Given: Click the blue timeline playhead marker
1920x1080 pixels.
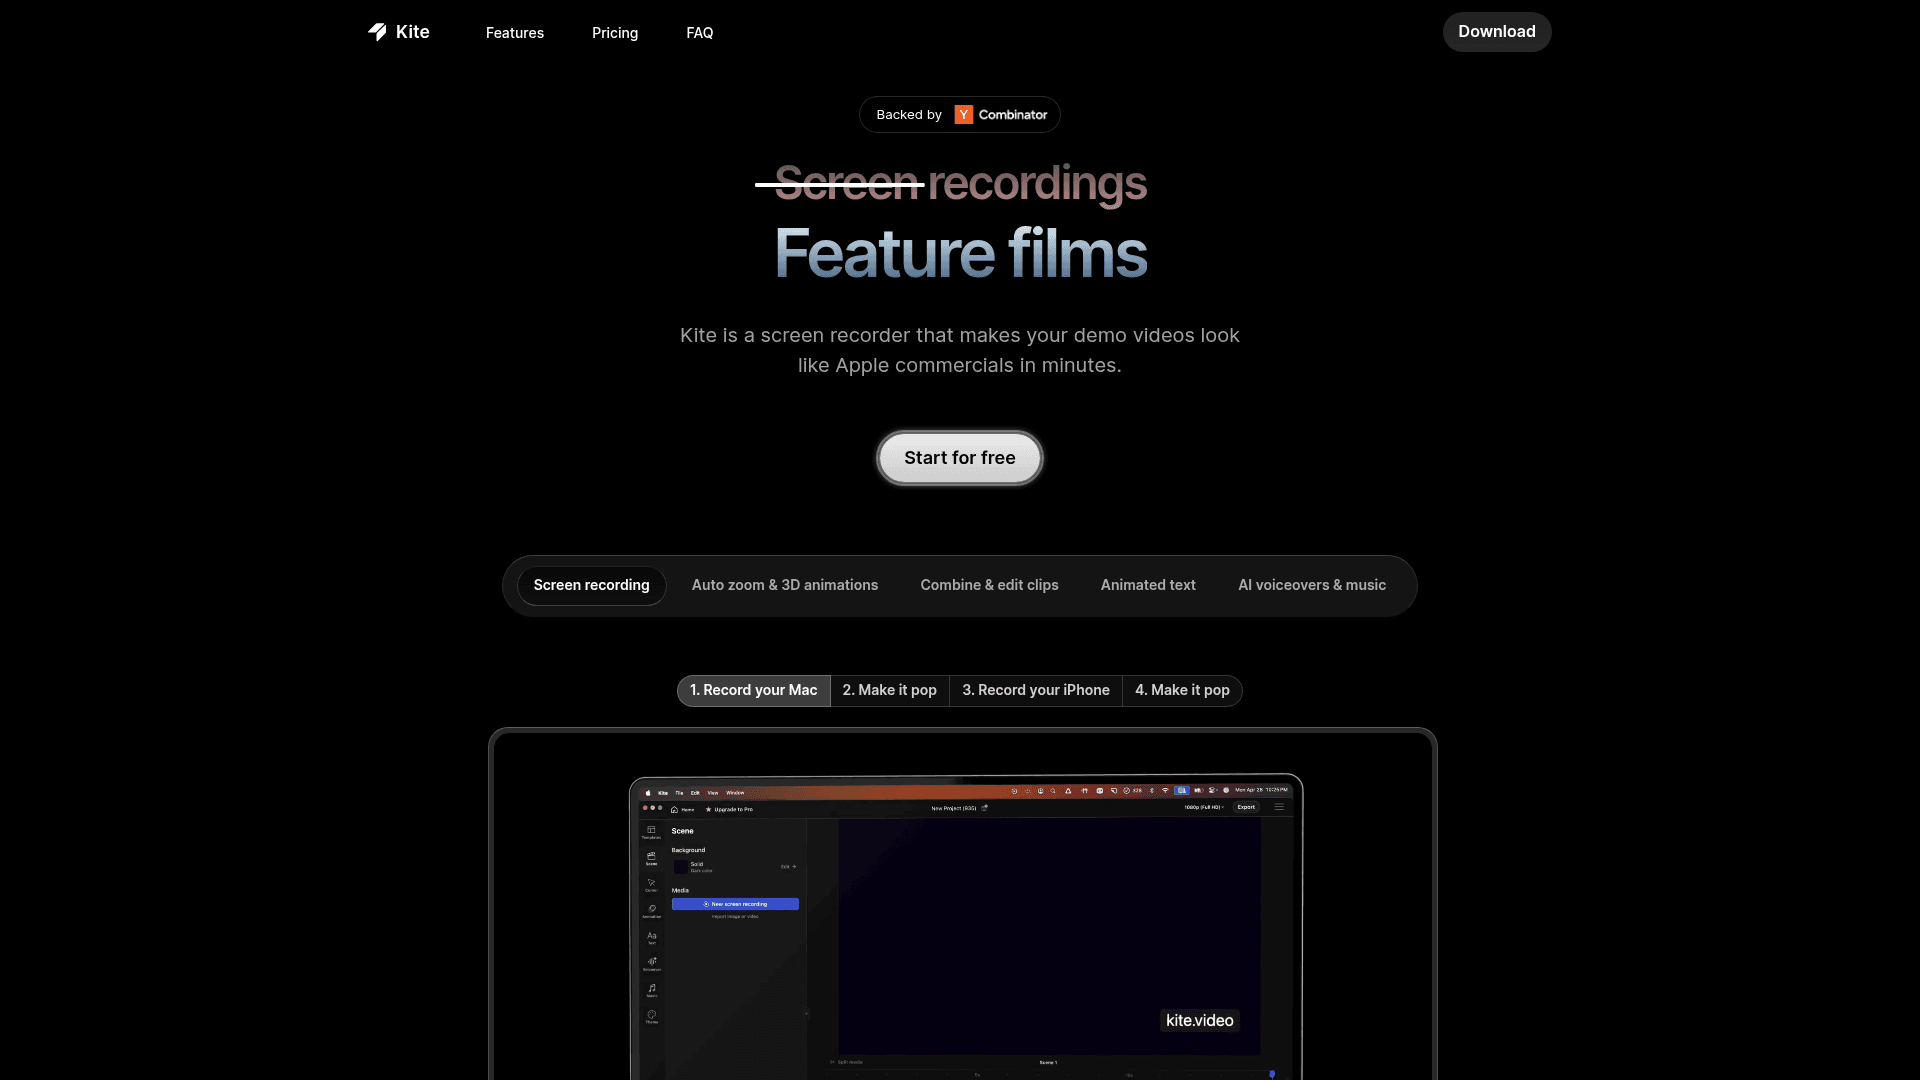Looking at the screenshot, I should click(1272, 1074).
